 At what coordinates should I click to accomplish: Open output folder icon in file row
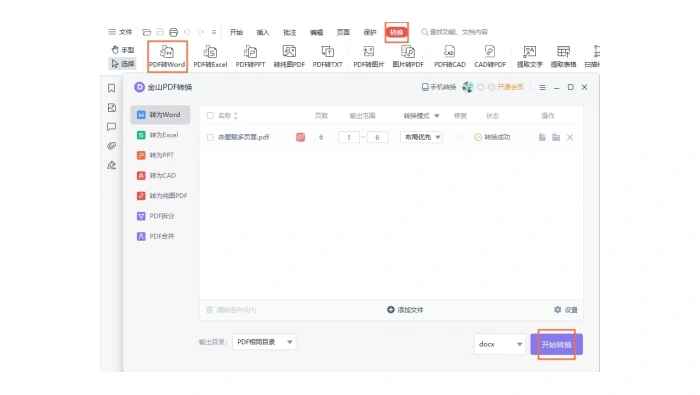pyautogui.click(x=556, y=137)
